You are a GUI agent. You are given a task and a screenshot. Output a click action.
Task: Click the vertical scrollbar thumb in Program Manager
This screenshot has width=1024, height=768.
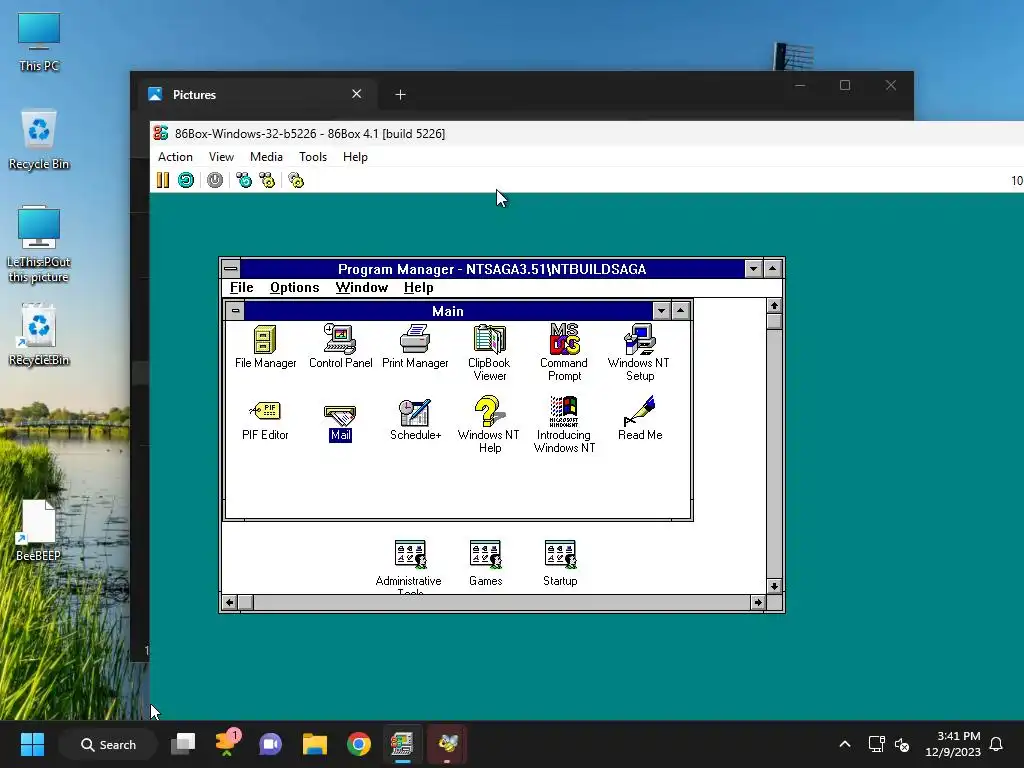(x=774, y=322)
